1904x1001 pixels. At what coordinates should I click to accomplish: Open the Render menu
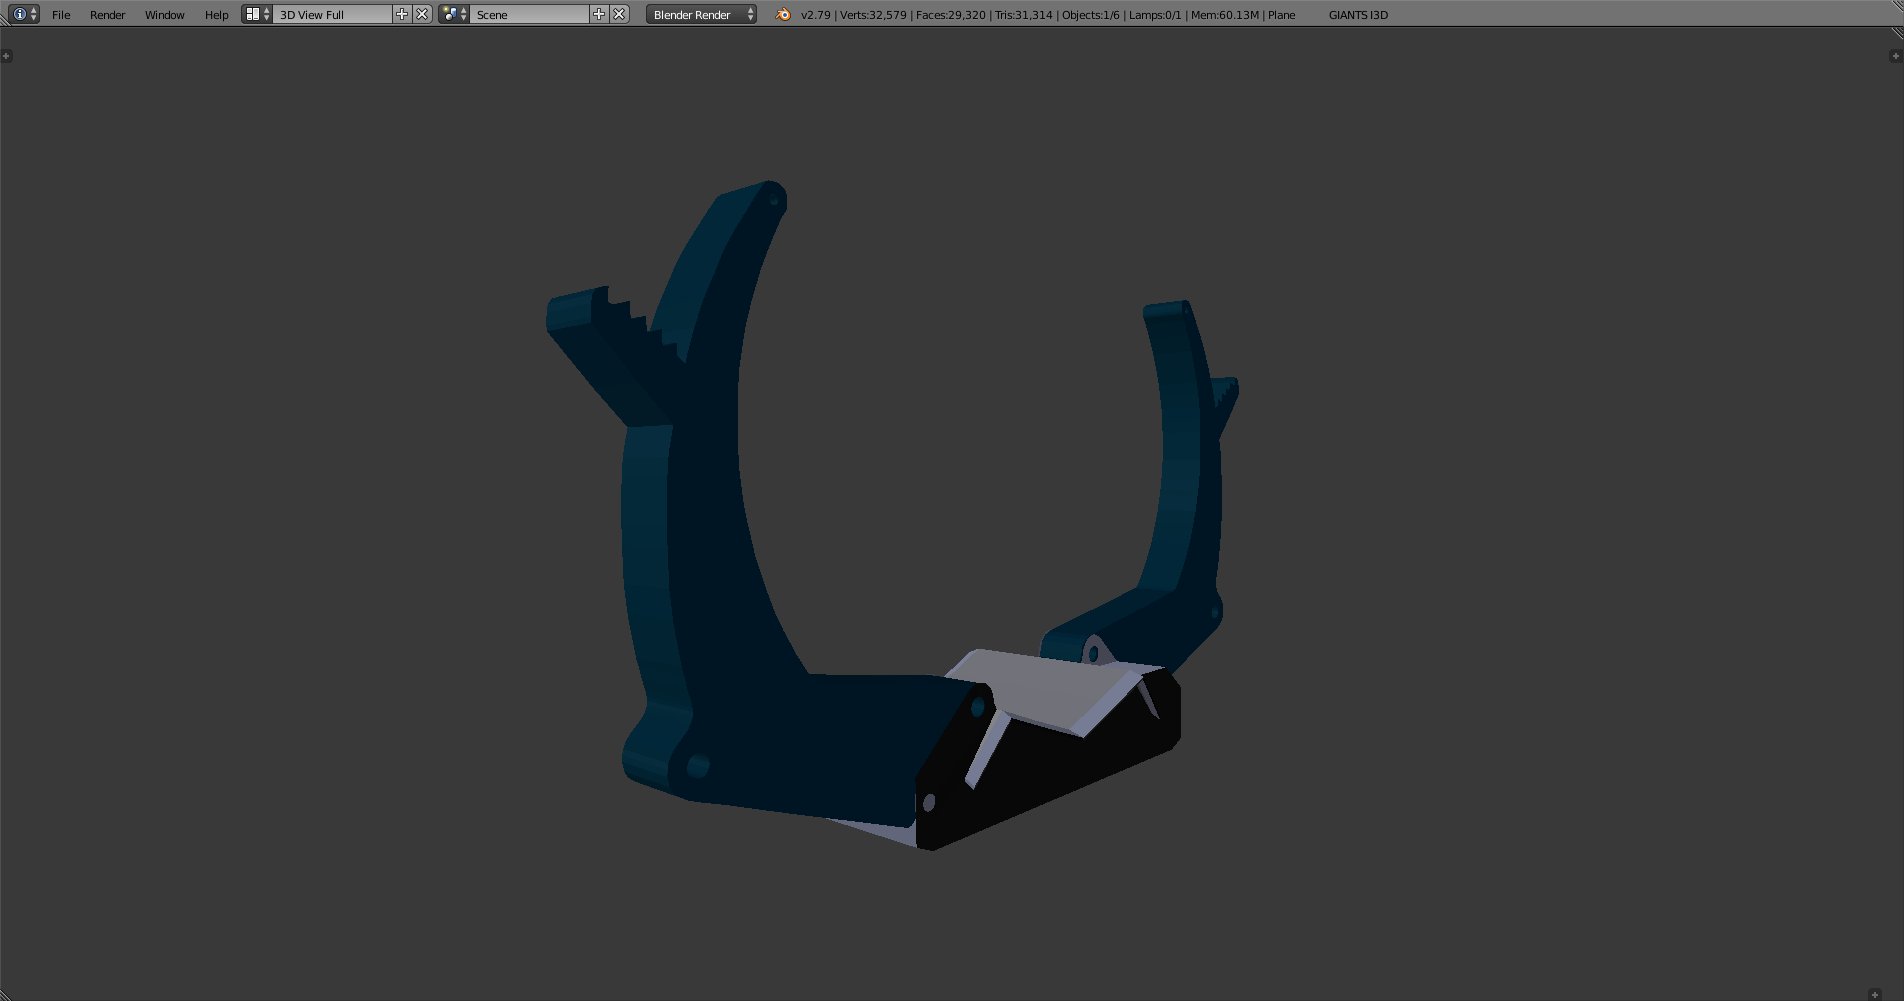(107, 15)
